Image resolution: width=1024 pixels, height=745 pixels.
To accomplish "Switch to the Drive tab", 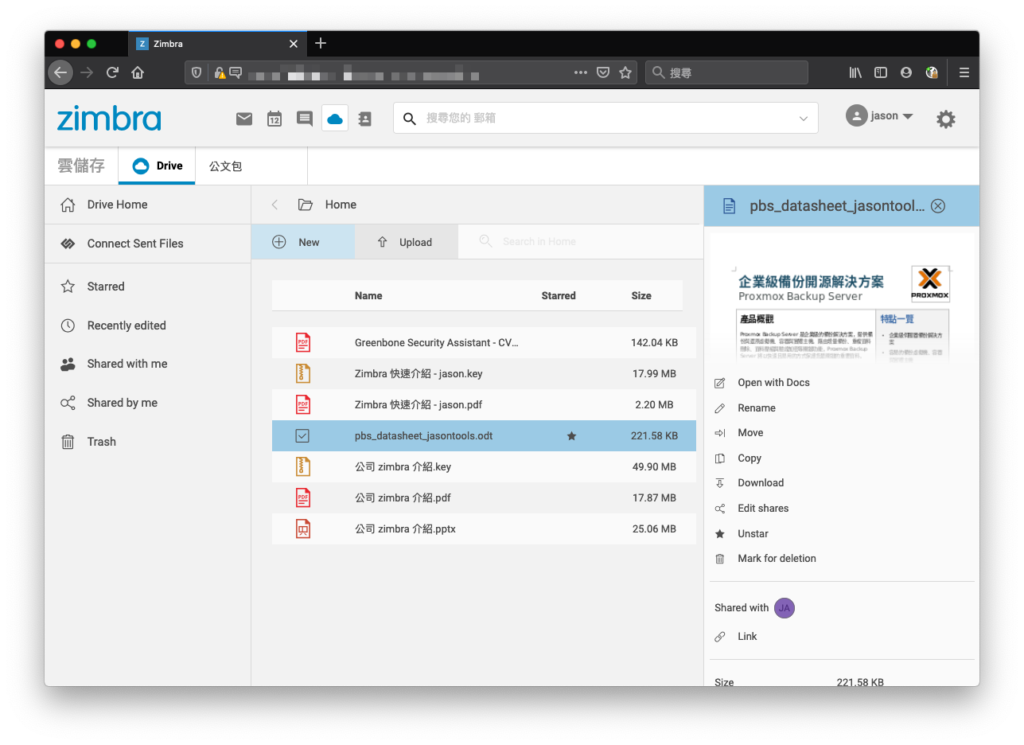I will 157,166.
